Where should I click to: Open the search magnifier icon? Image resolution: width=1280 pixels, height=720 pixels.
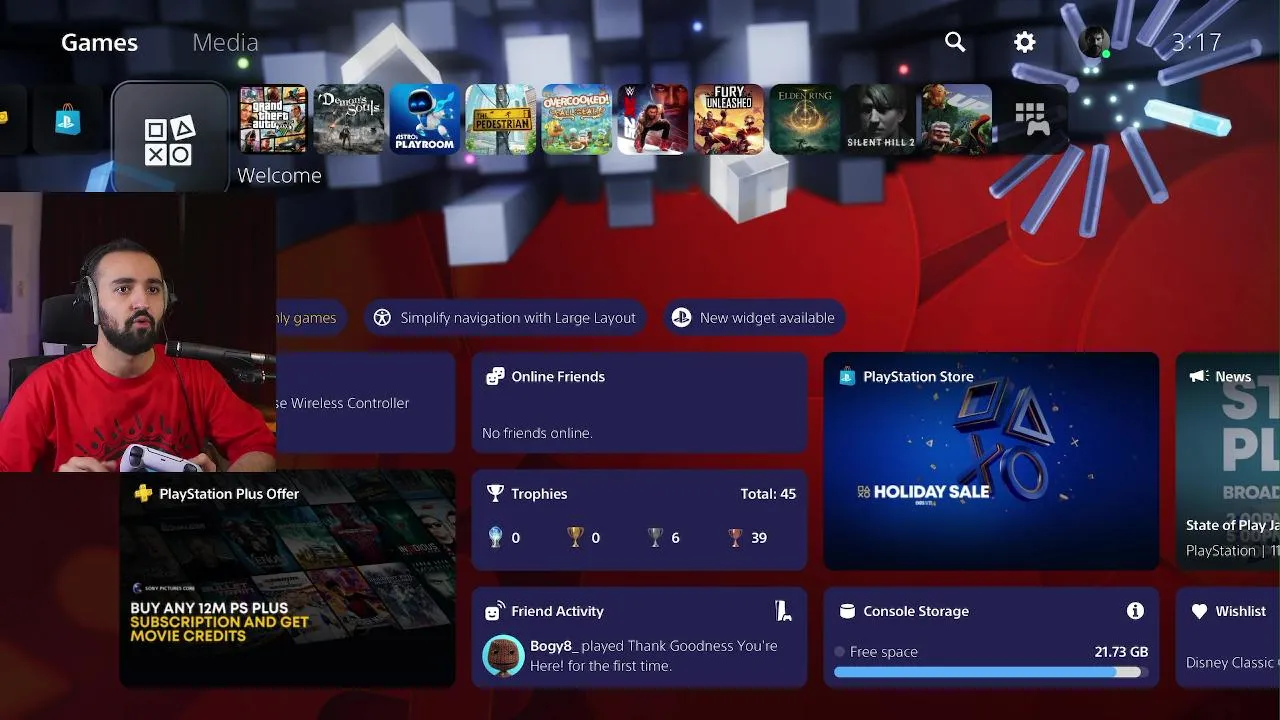(x=955, y=42)
